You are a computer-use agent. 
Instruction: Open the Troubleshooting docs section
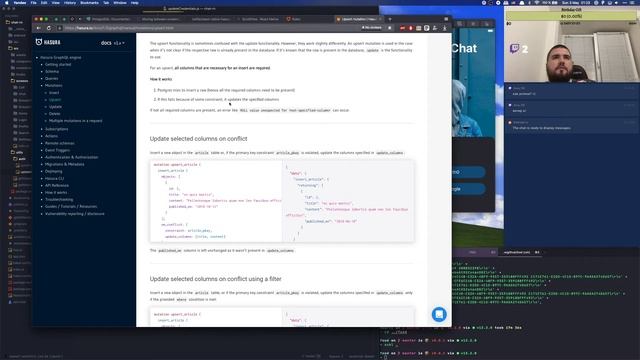tap(59, 200)
